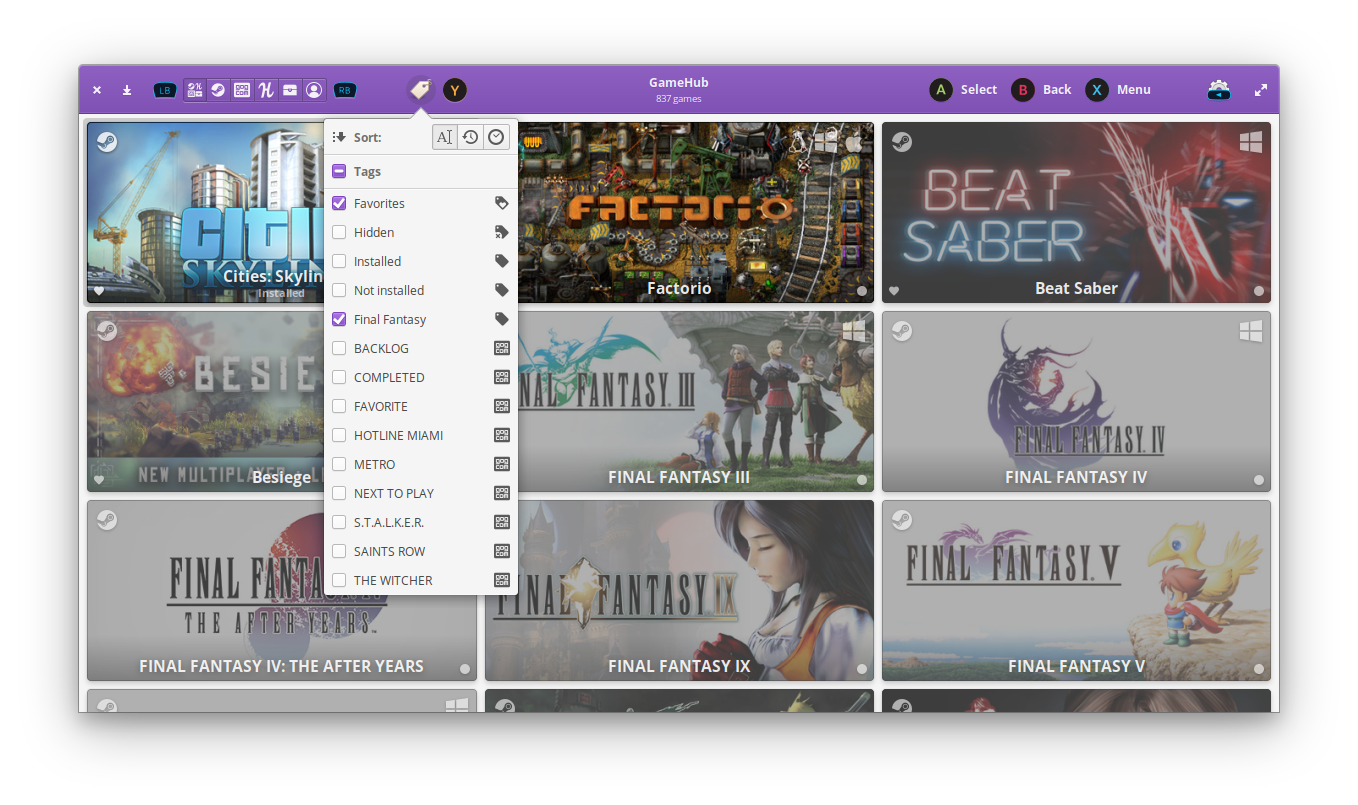Close the tag filter popover via tag icon
Screen dimensions: 1358x805
tap(421, 90)
